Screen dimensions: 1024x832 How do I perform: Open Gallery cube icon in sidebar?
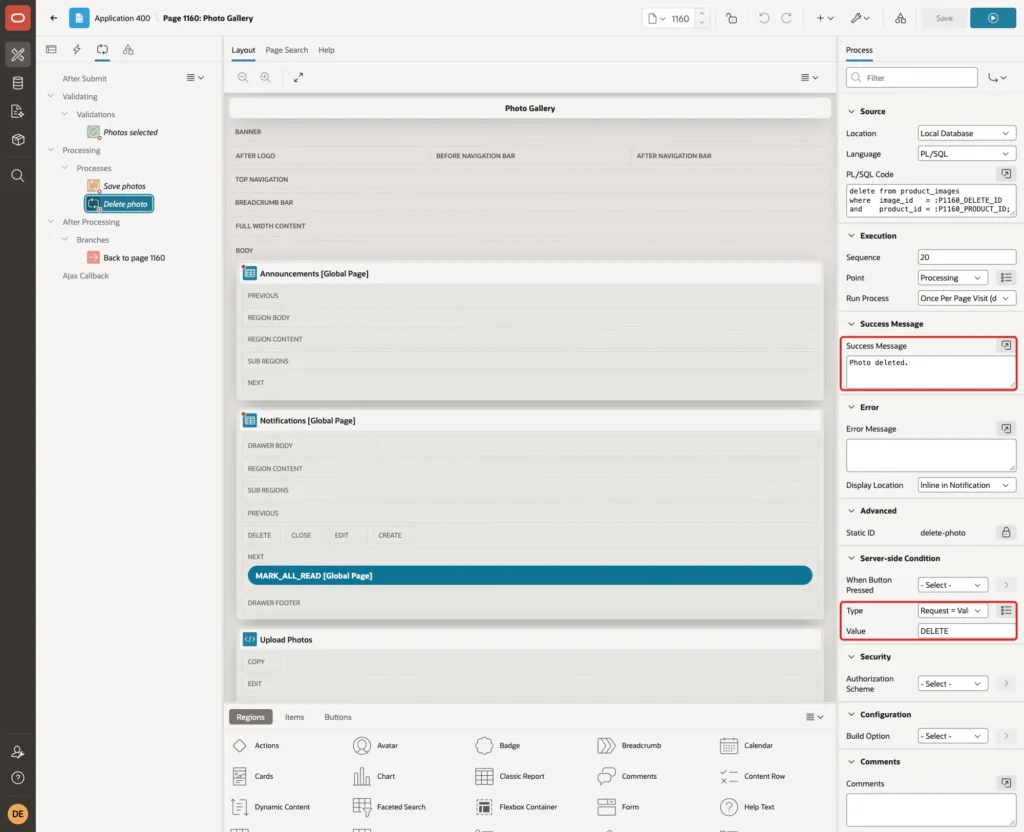coord(18,140)
